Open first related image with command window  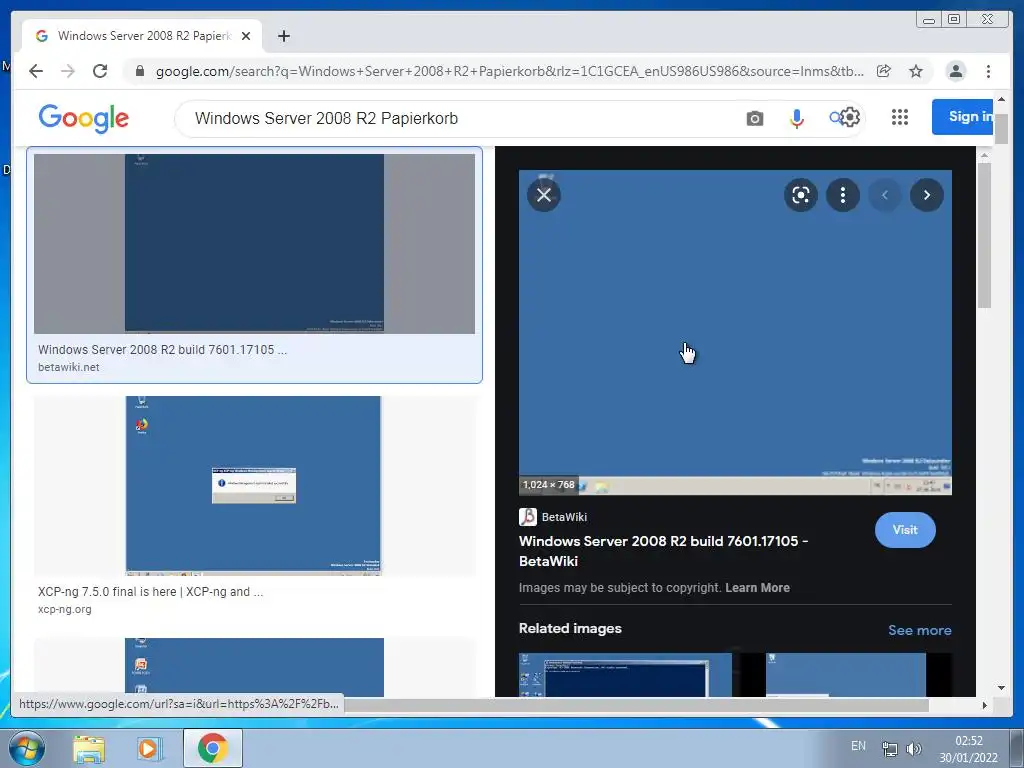625,675
